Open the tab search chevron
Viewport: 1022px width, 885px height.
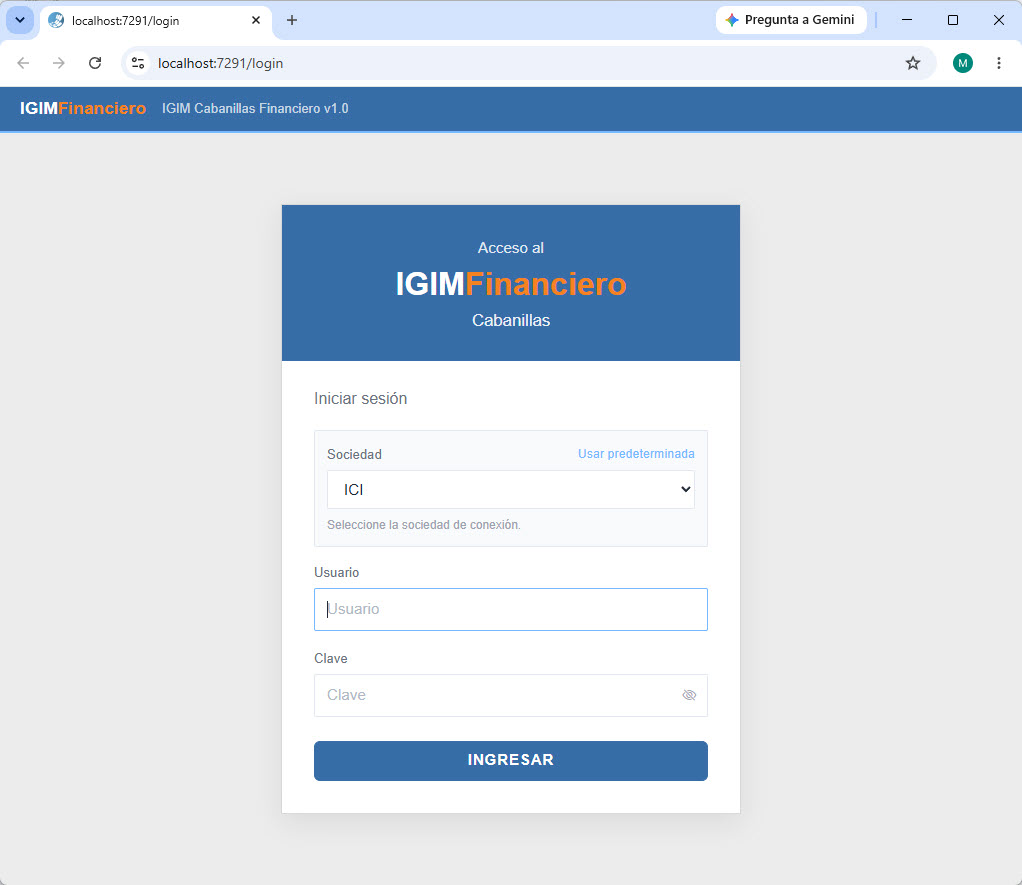(x=20, y=20)
